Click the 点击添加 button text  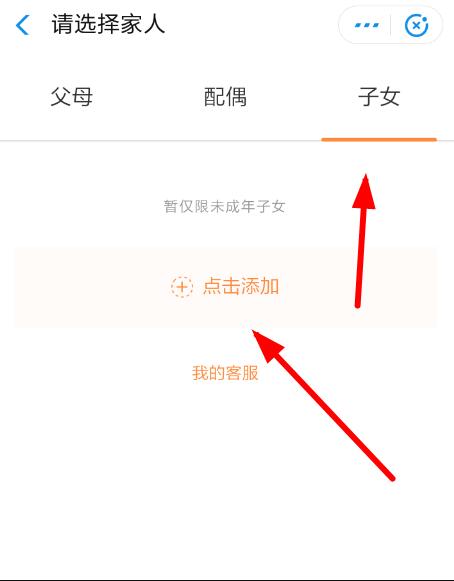(241, 286)
